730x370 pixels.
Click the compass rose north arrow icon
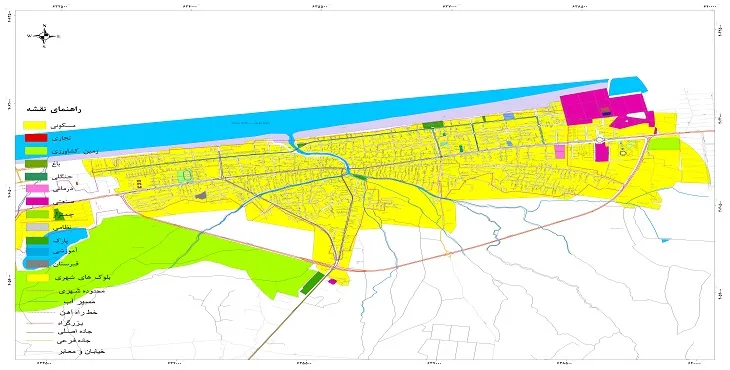click(x=45, y=36)
